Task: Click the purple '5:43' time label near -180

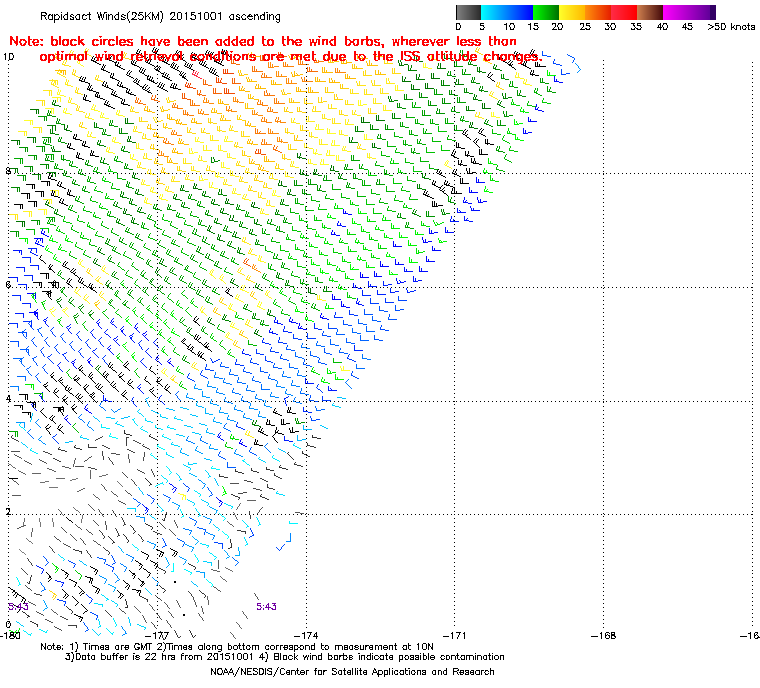Action: [x=18, y=607]
